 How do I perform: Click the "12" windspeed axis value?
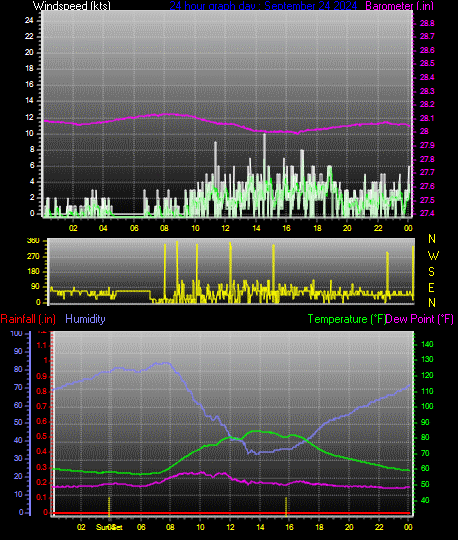29,117
